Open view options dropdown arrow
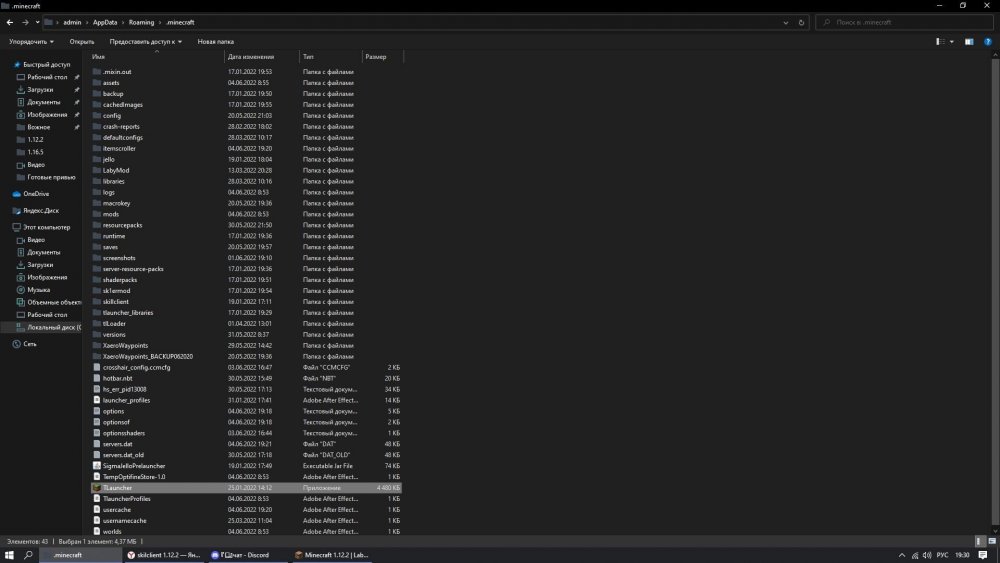Viewport: 1000px width, 563px height. [952, 41]
